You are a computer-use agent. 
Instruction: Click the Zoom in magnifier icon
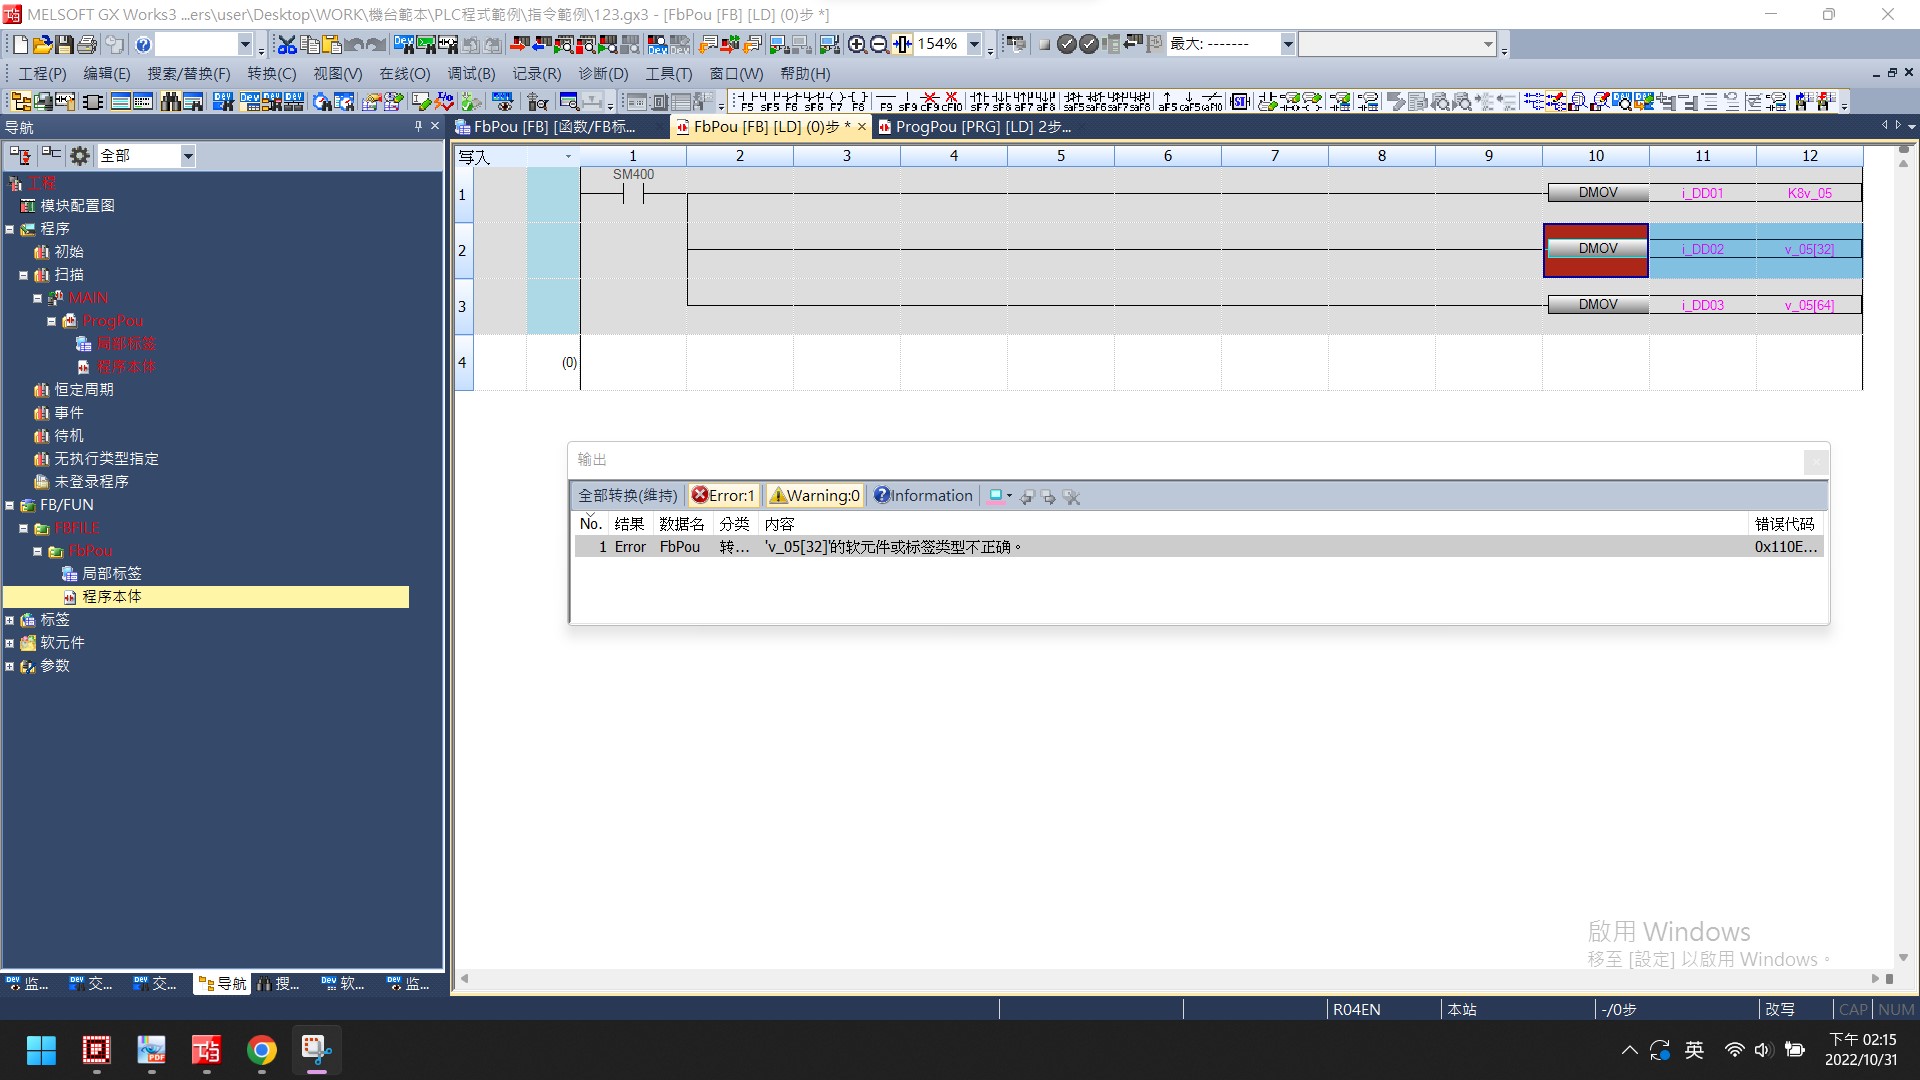857,44
